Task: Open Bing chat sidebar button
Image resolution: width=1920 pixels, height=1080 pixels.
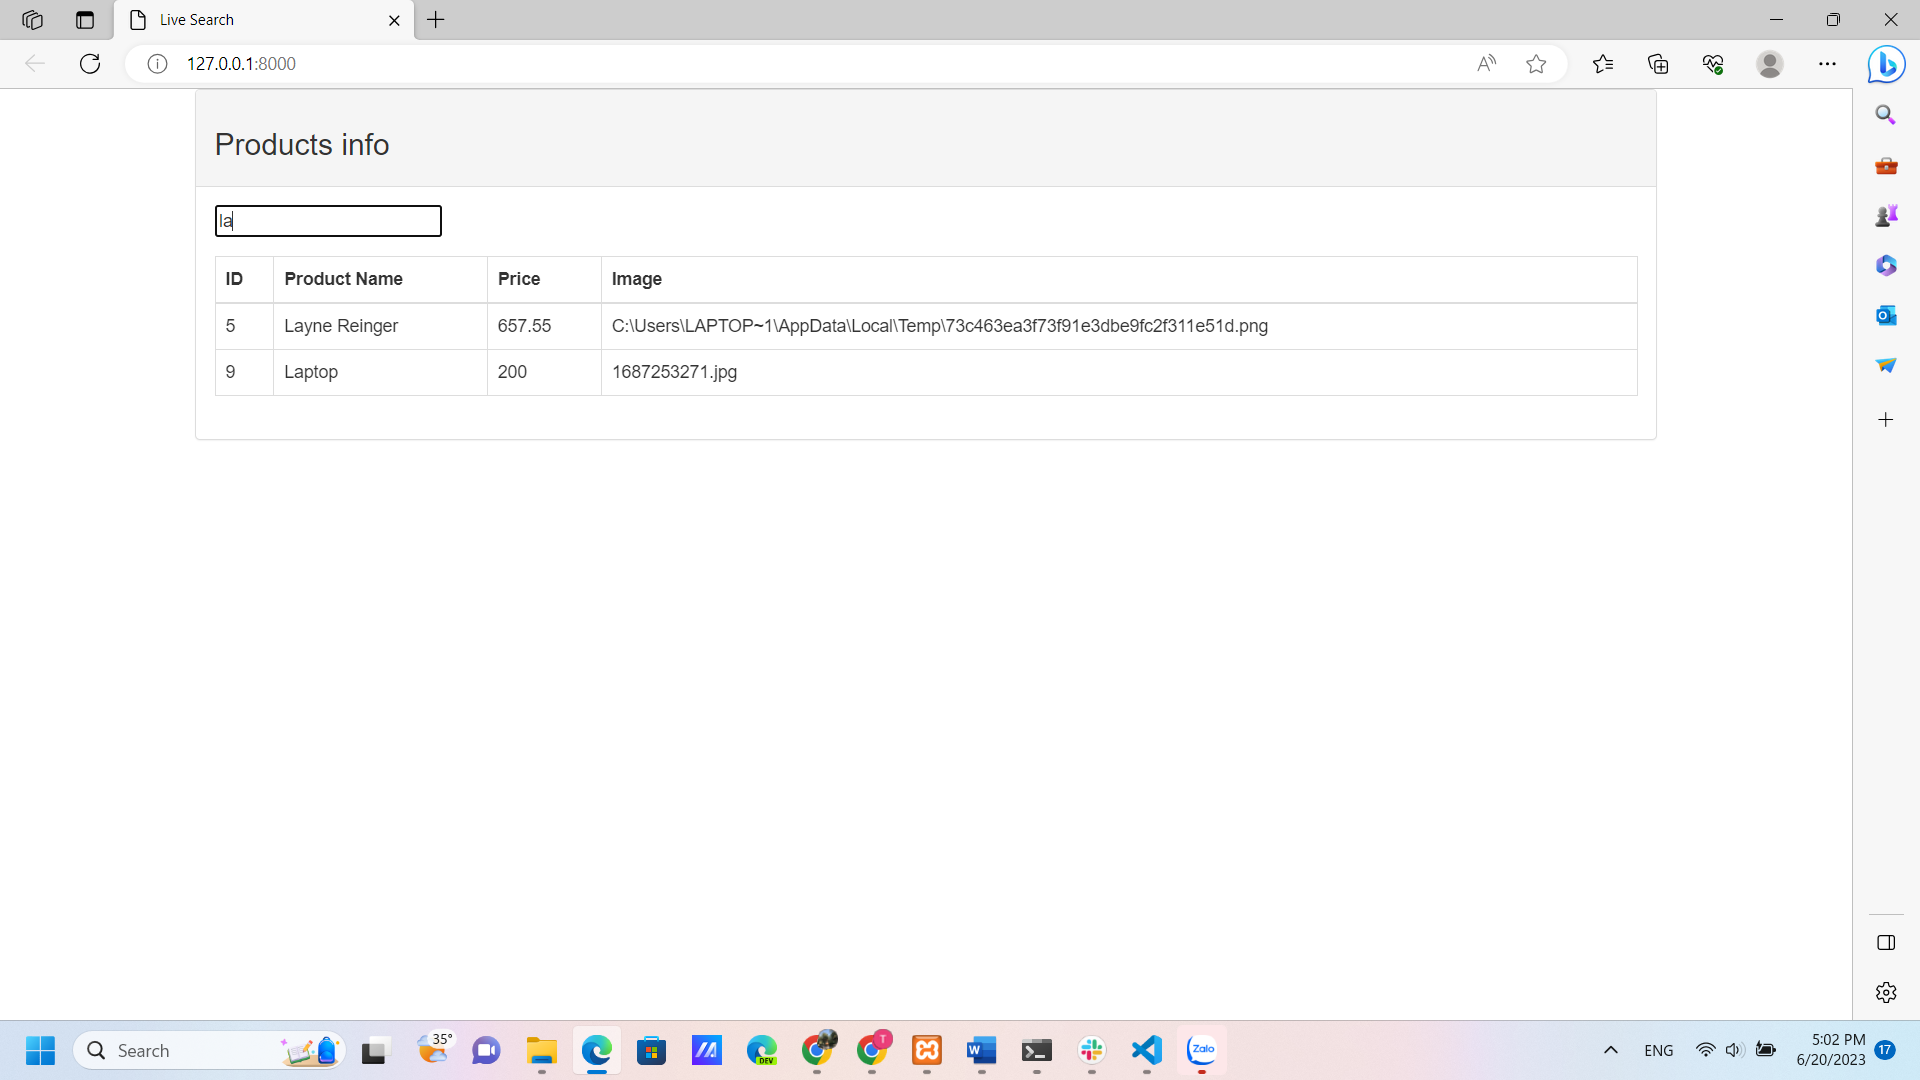Action: (1886, 64)
